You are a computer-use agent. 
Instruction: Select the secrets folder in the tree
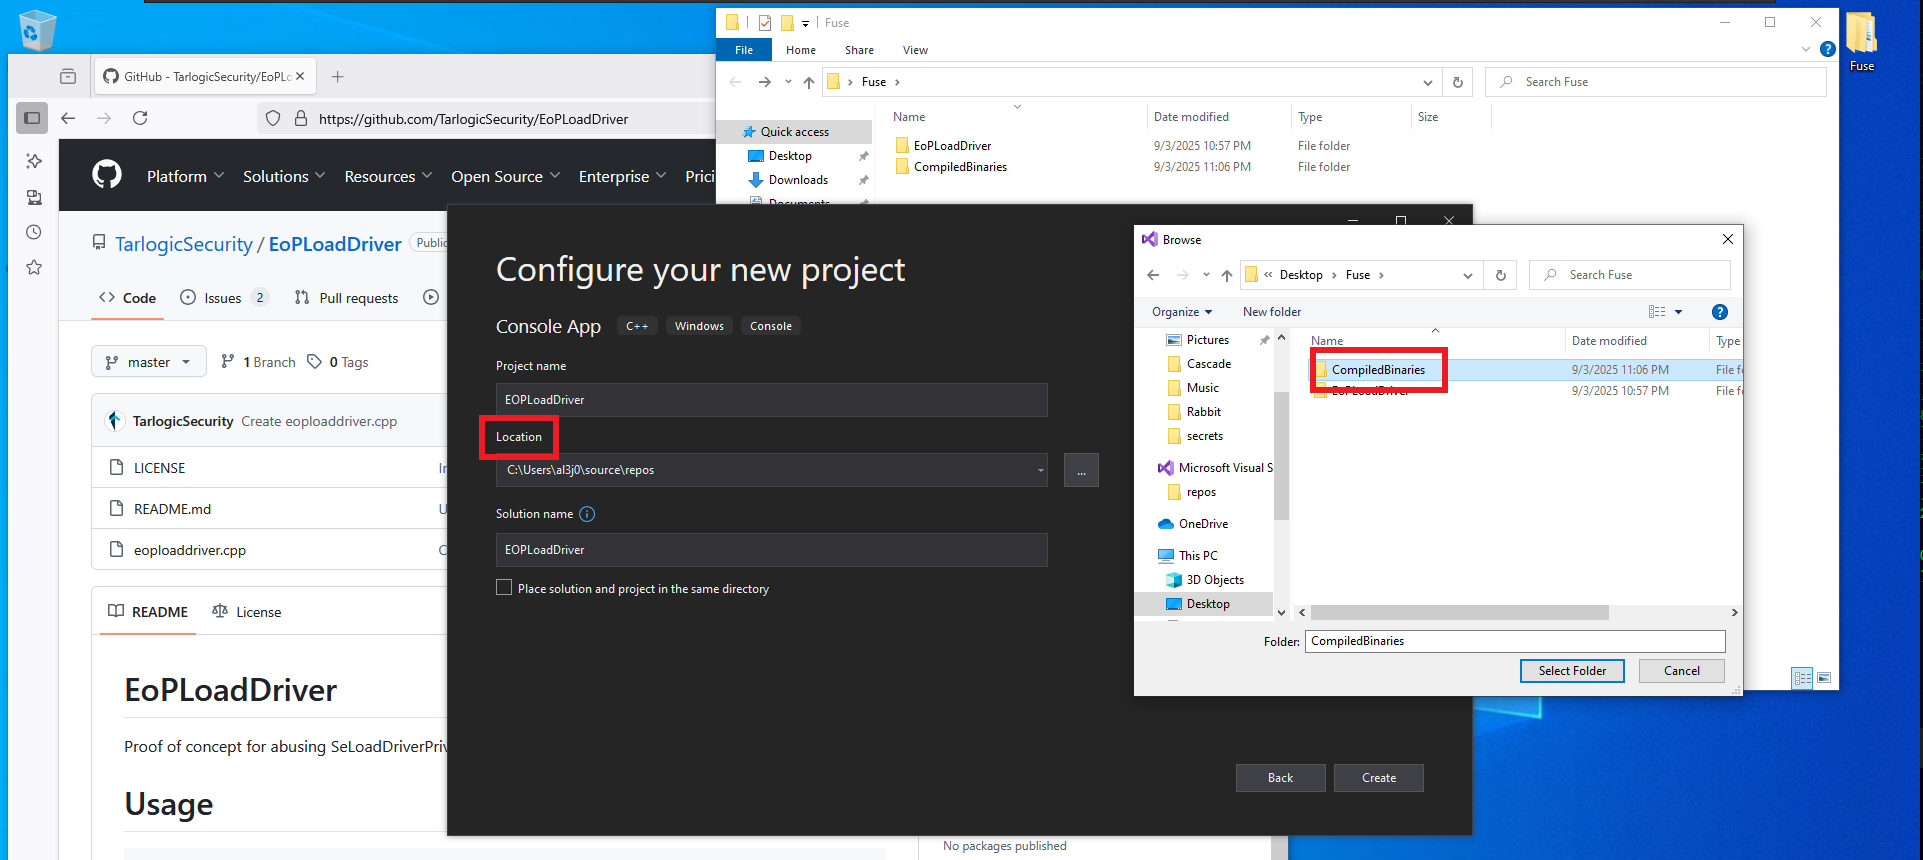[x=1204, y=436]
